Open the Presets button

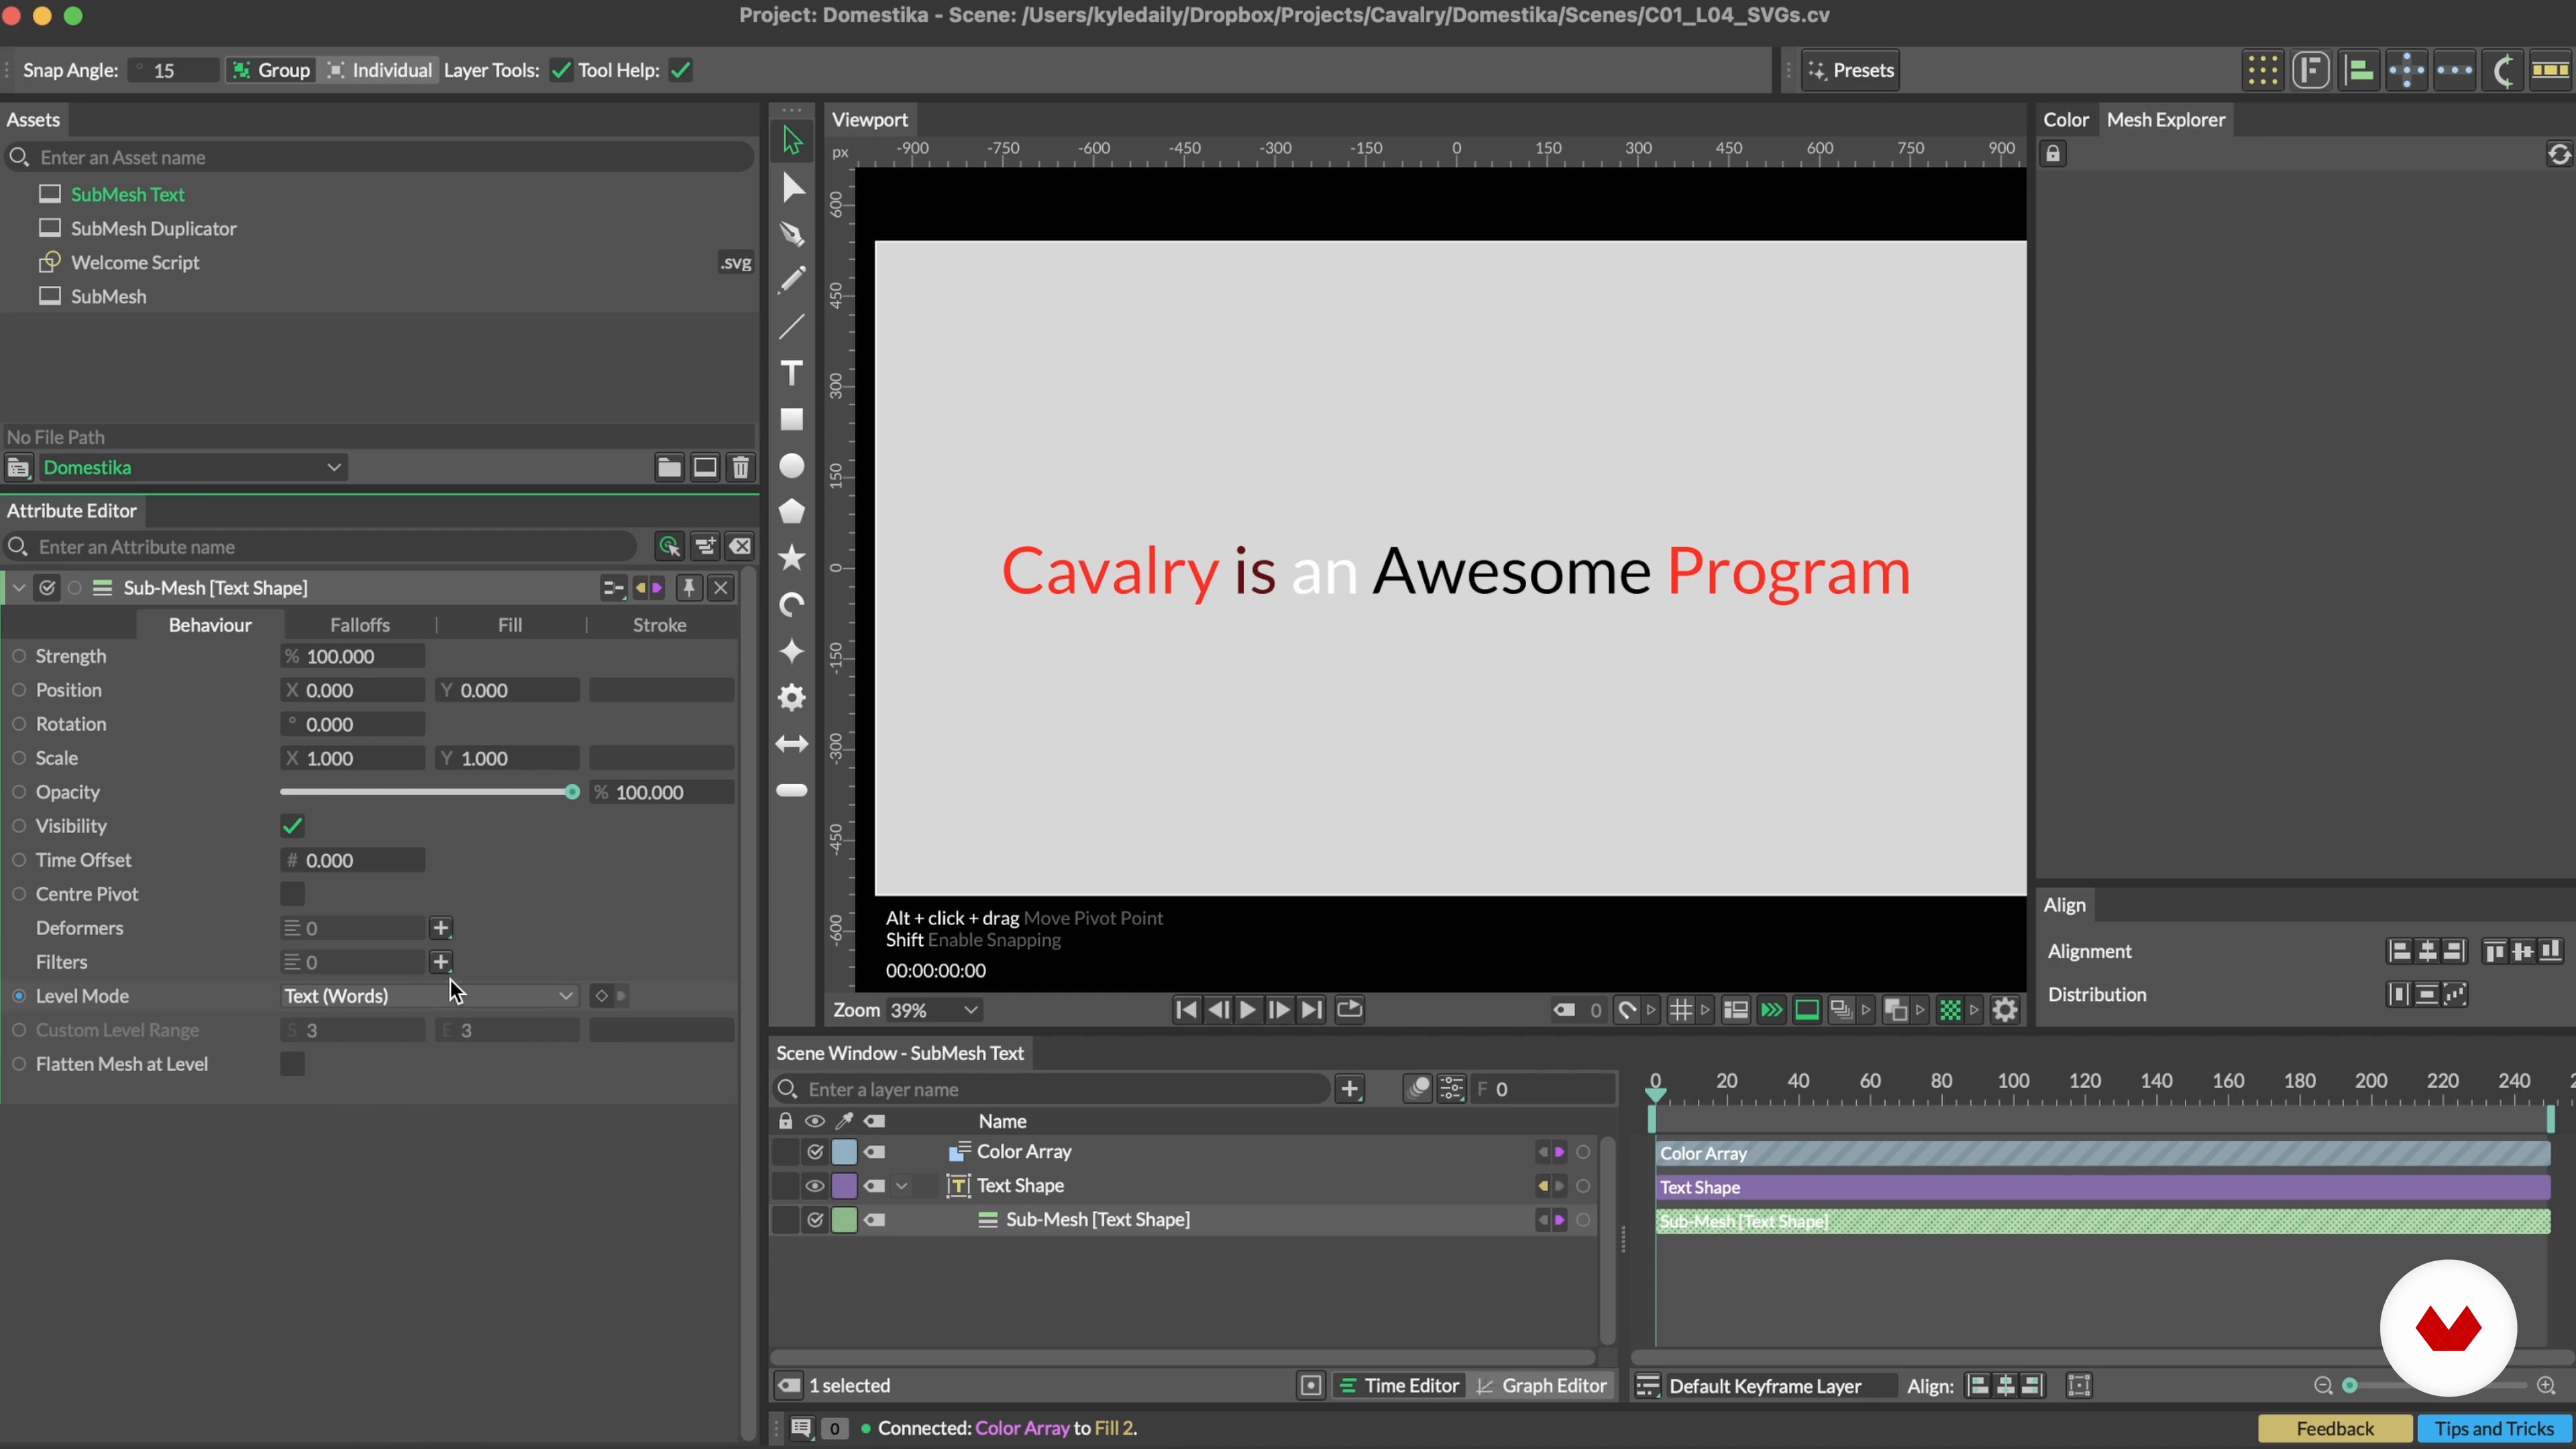click(x=1851, y=70)
